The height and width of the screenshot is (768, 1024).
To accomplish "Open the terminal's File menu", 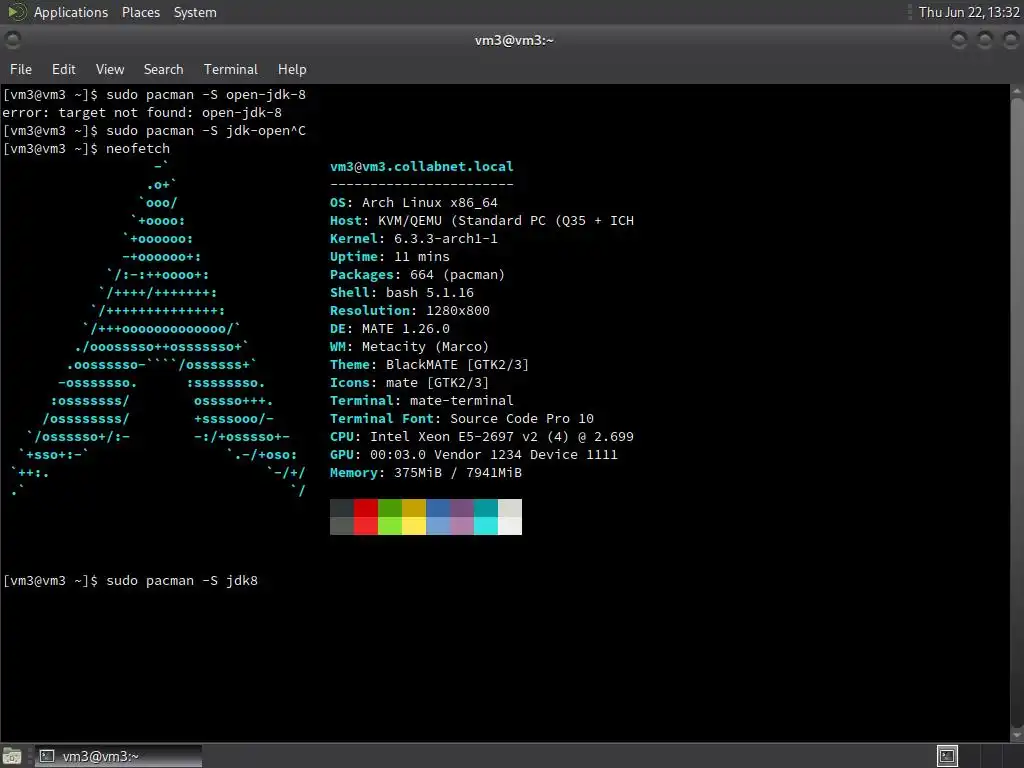I will click(20, 69).
